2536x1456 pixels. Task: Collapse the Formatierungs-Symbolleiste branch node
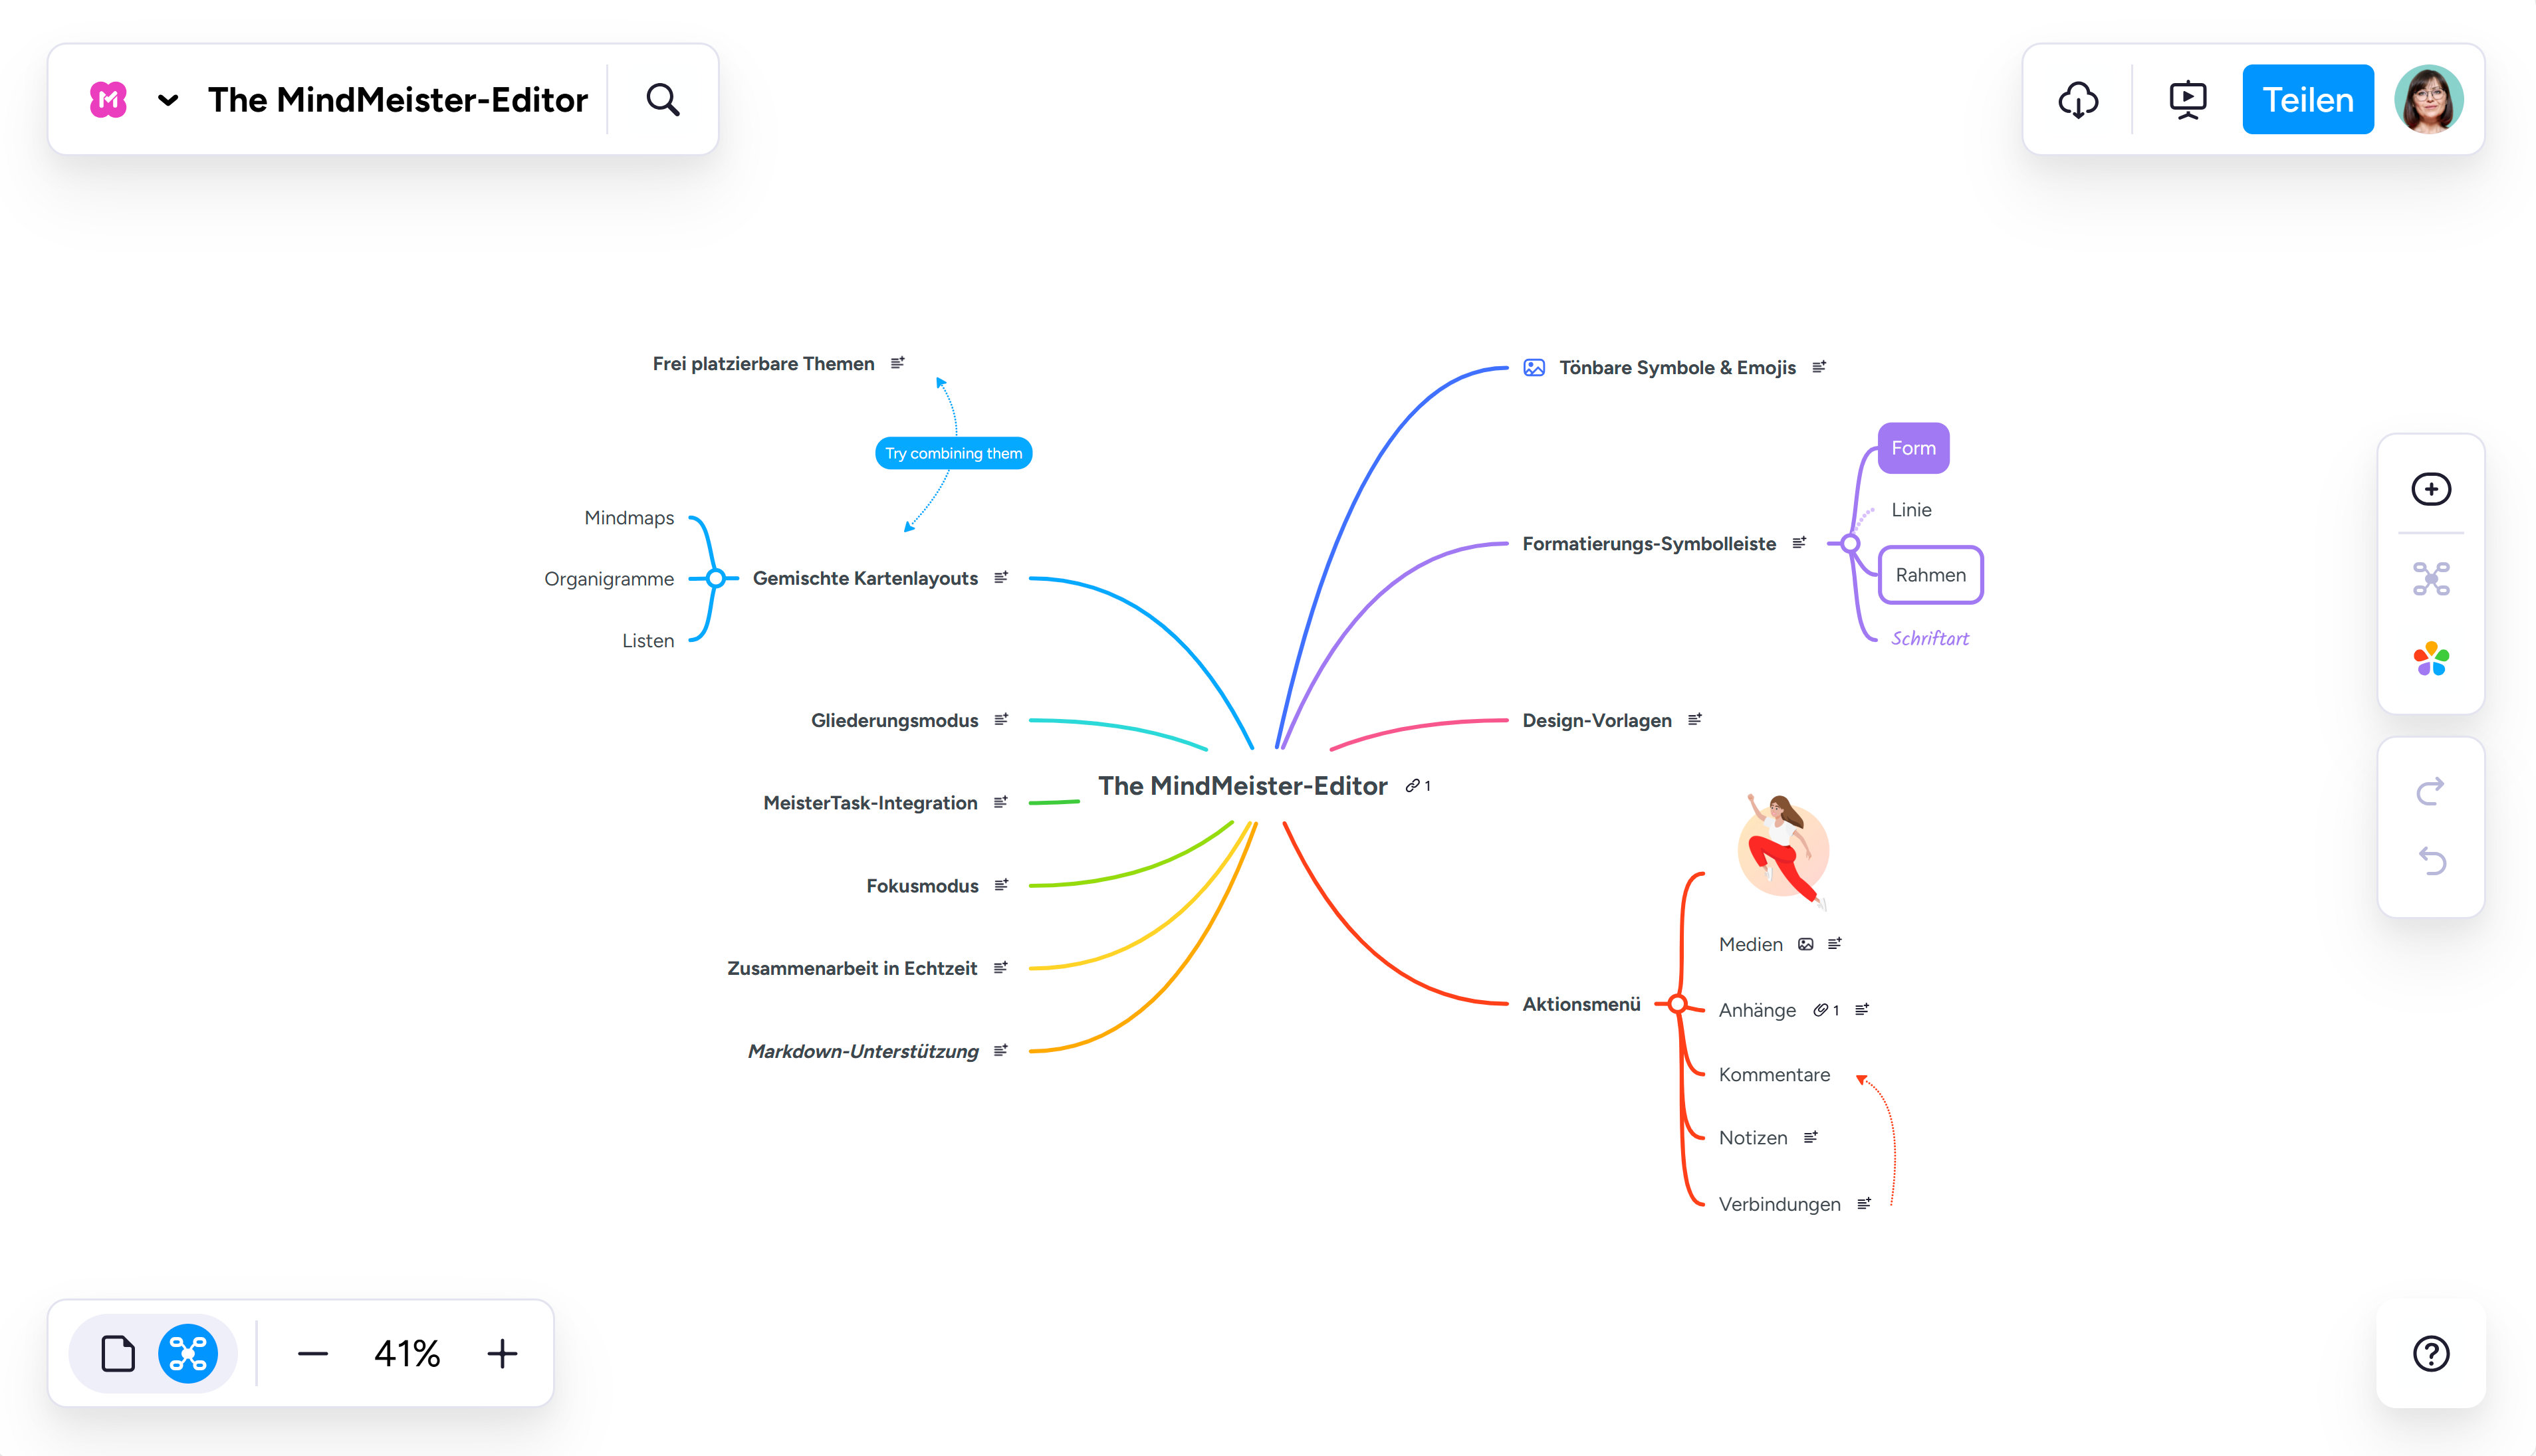(x=1850, y=544)
